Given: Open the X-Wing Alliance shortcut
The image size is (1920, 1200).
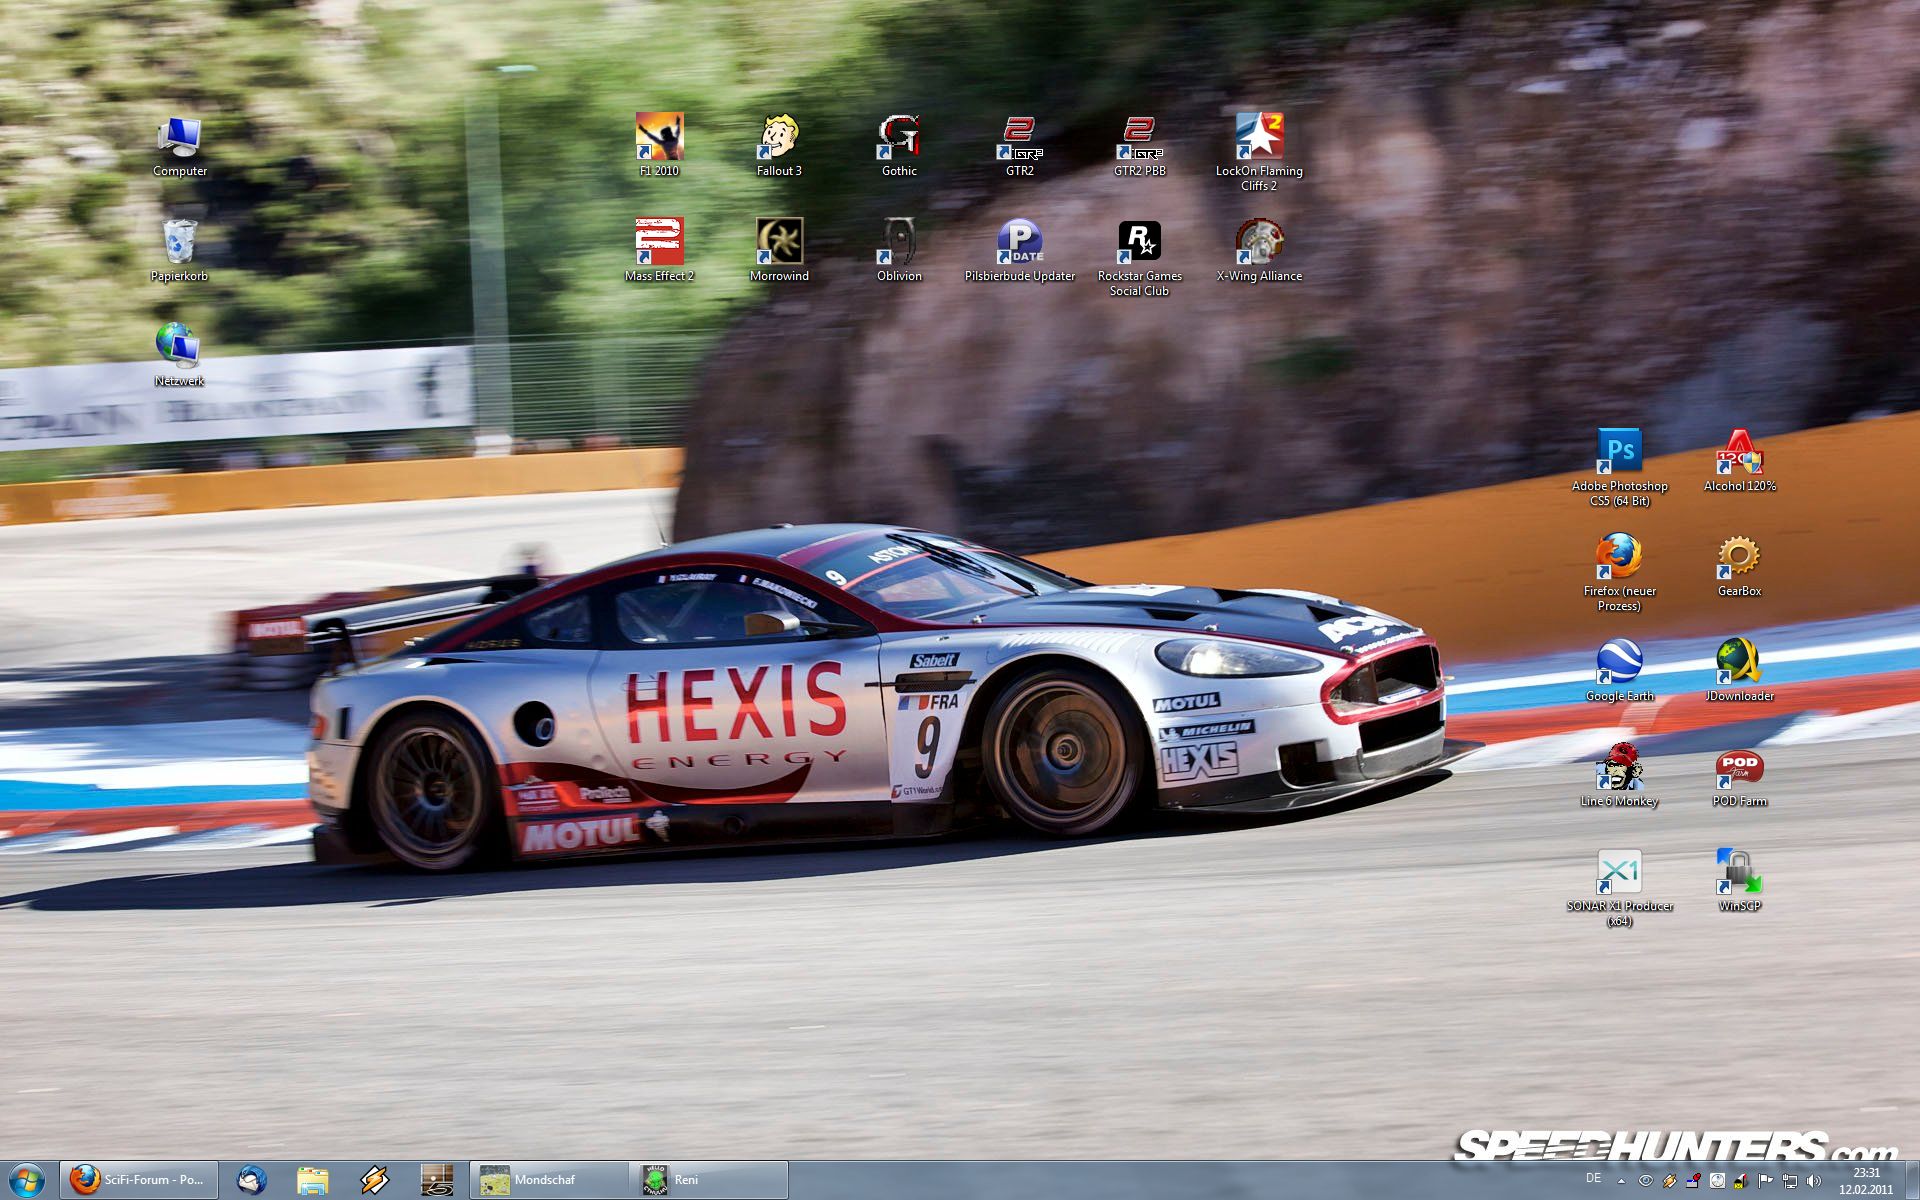Looking at the screenshot, I should click(x=1259, y=243).
